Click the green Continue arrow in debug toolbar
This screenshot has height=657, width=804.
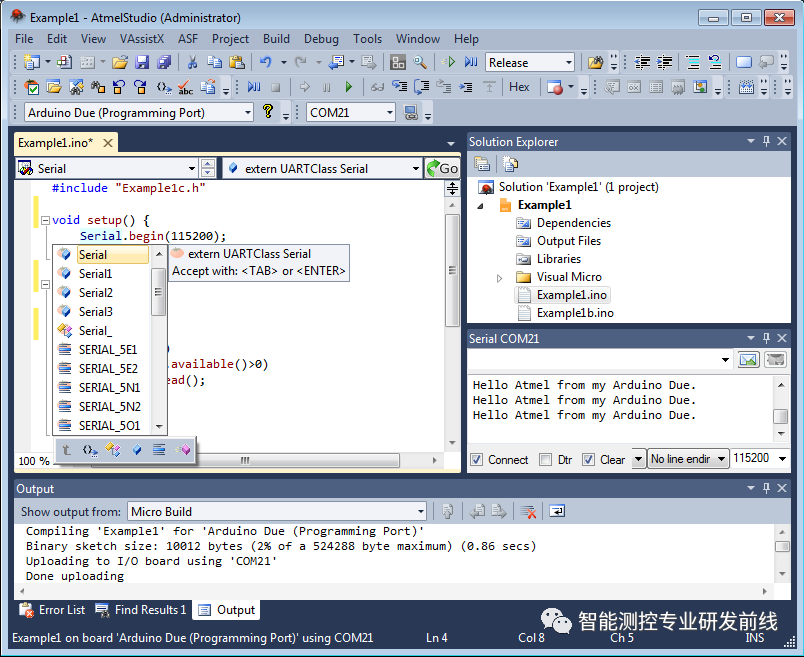(349, 87)
